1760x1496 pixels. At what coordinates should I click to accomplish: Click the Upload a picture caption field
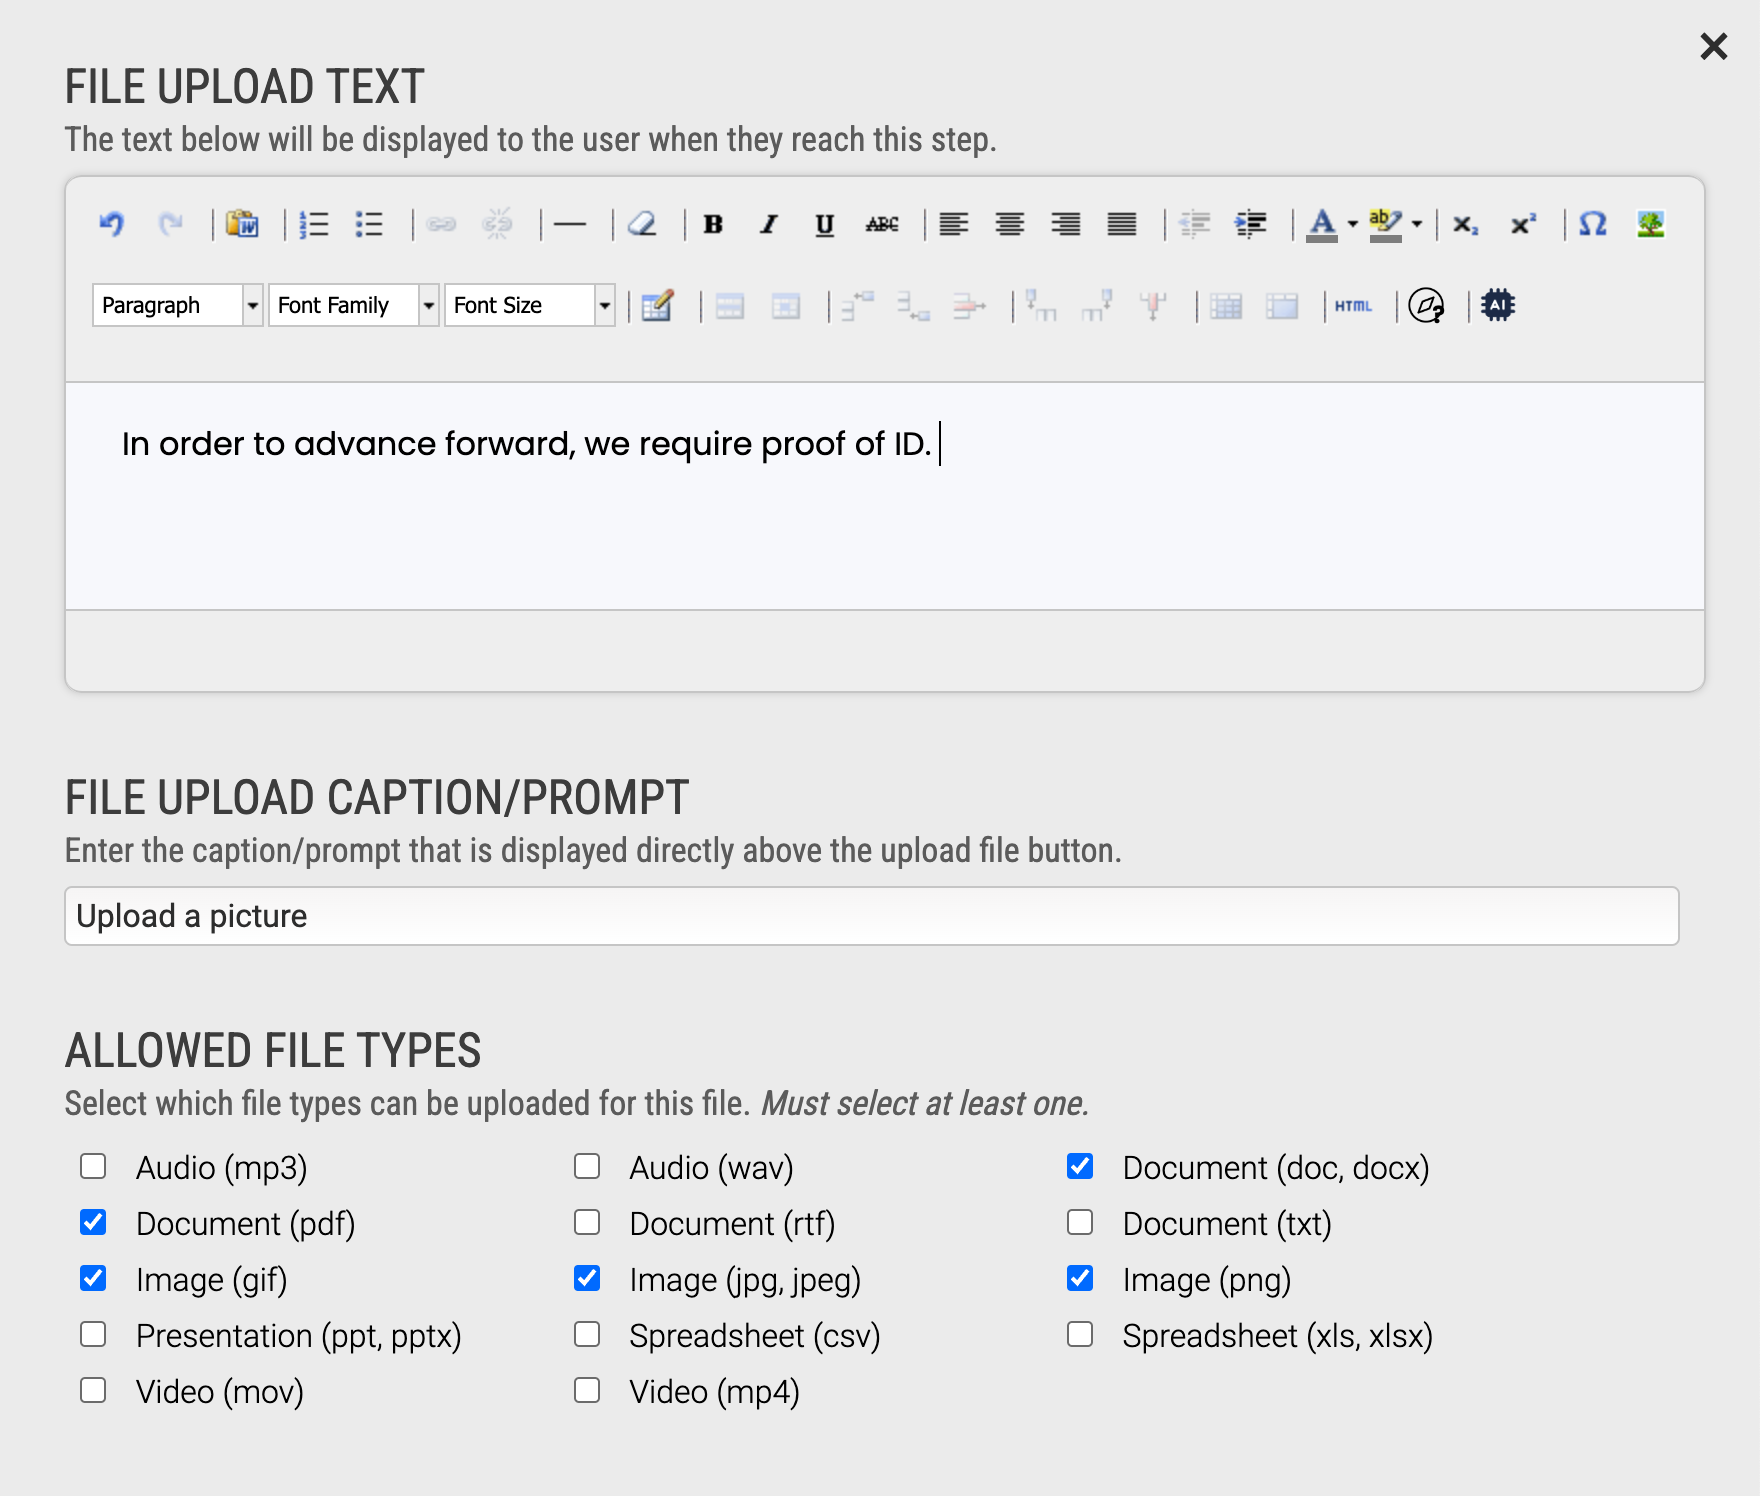pos(872,916)
